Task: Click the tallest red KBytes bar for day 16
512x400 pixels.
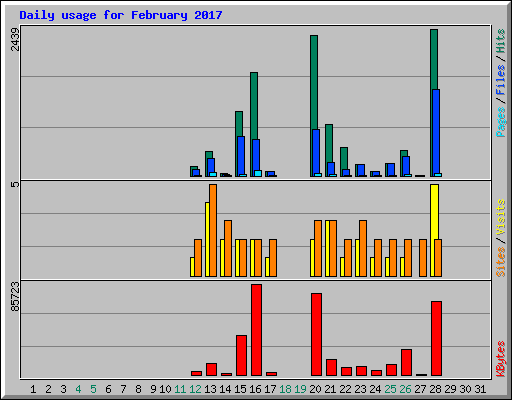Action: (256, 330)
